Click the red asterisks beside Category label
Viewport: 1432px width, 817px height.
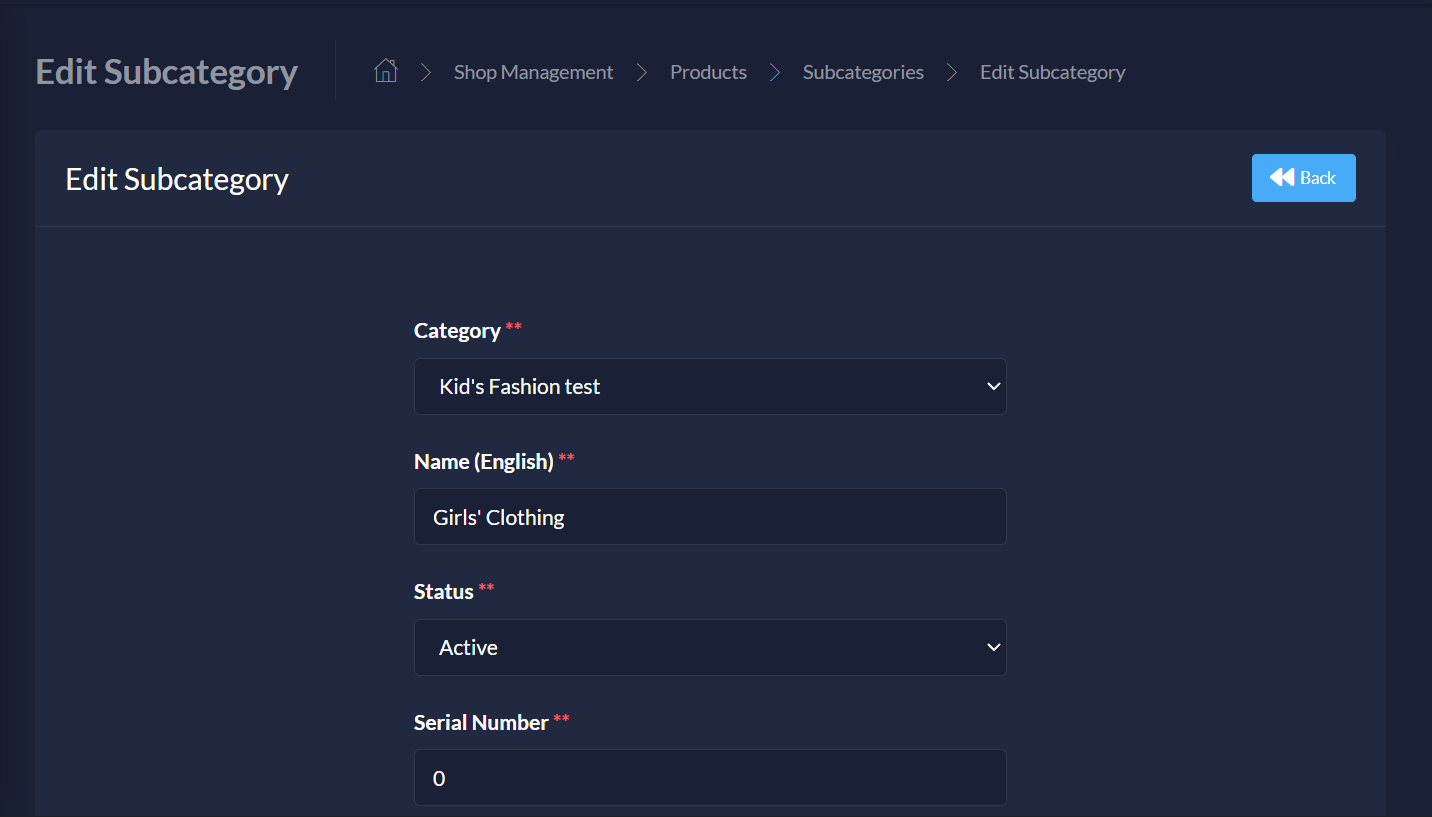[513, 326]
